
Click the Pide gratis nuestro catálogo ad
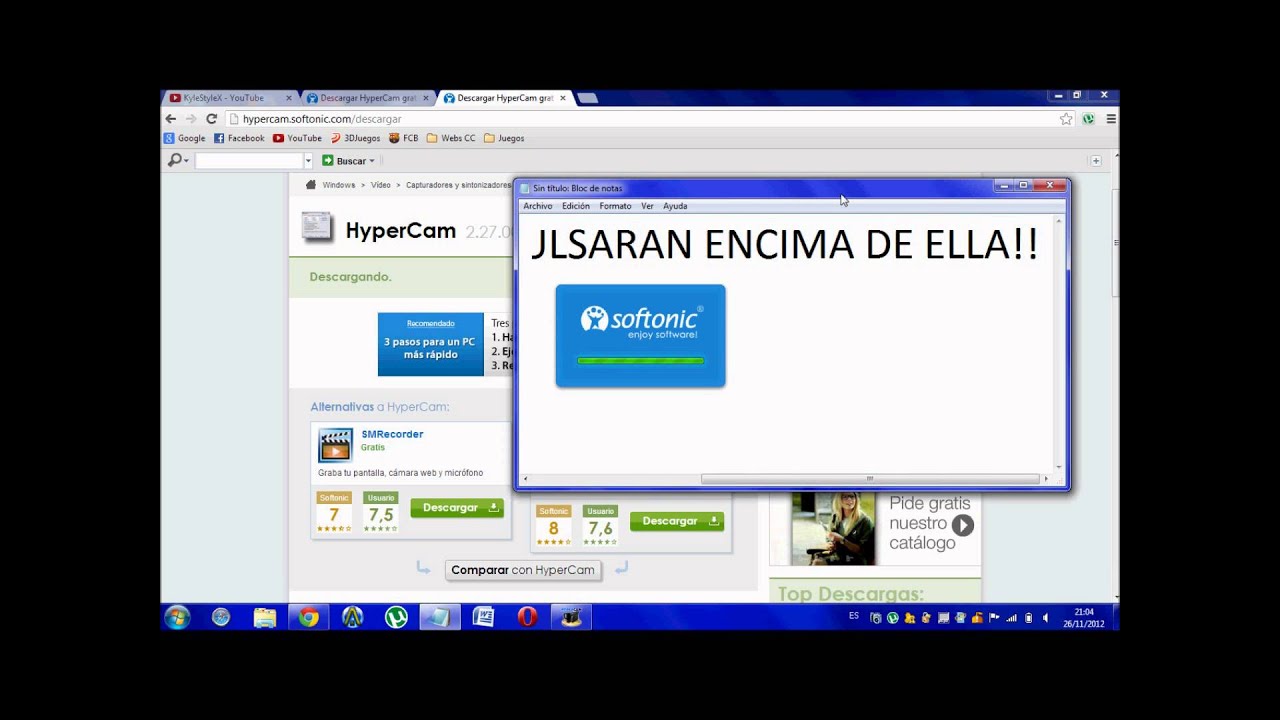(x=875, y=530)
